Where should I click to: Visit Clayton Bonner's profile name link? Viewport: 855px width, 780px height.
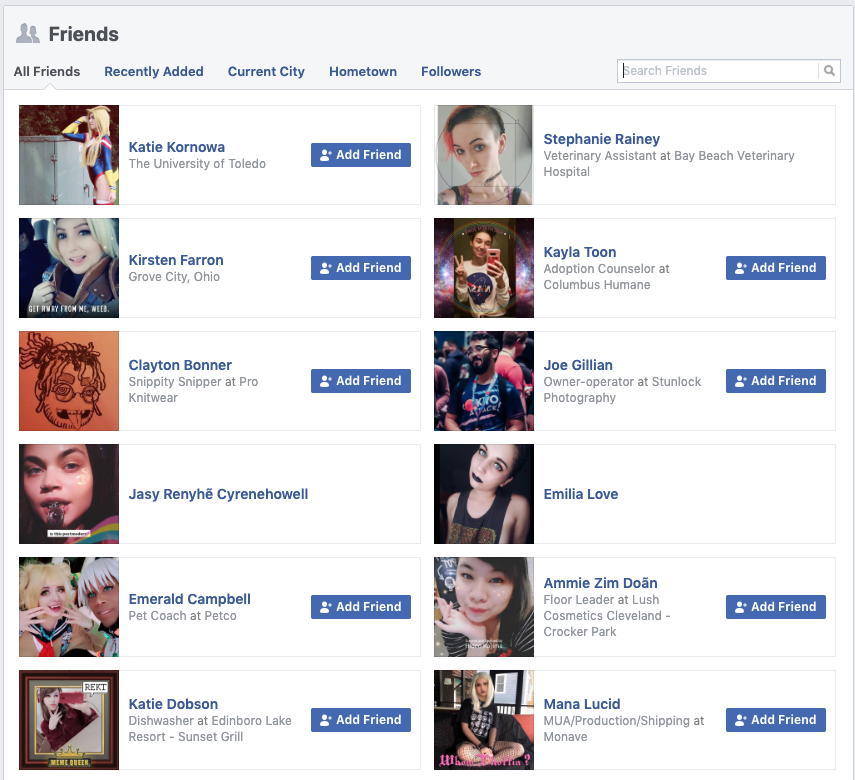pos(180,365)
